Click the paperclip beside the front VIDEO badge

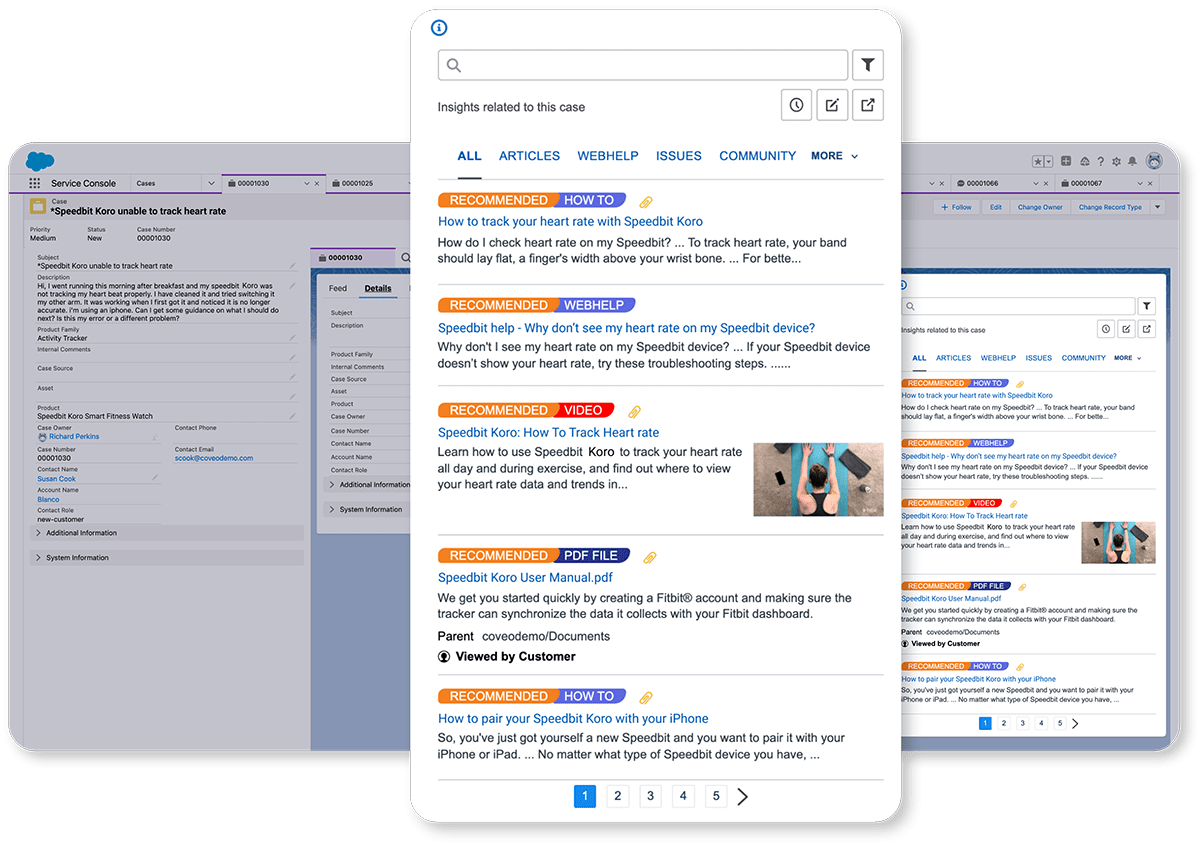633,411
